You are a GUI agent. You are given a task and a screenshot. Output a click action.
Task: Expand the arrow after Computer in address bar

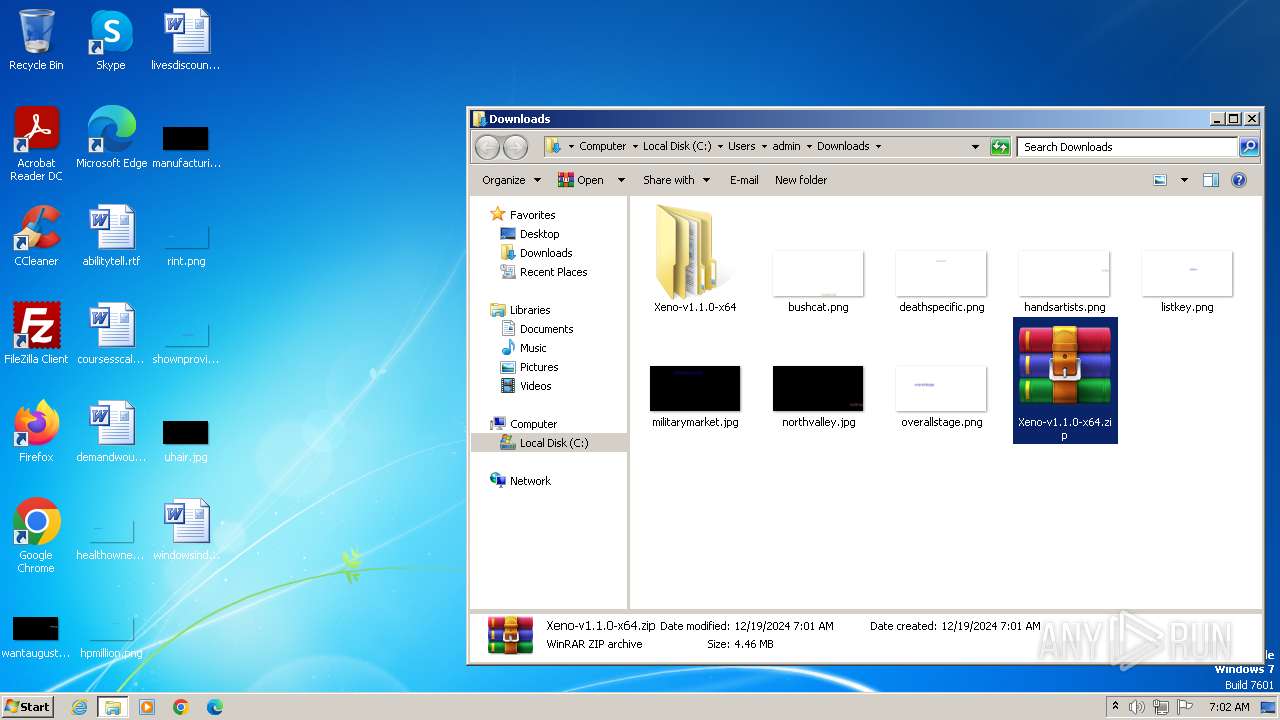(x=635, y=146)
